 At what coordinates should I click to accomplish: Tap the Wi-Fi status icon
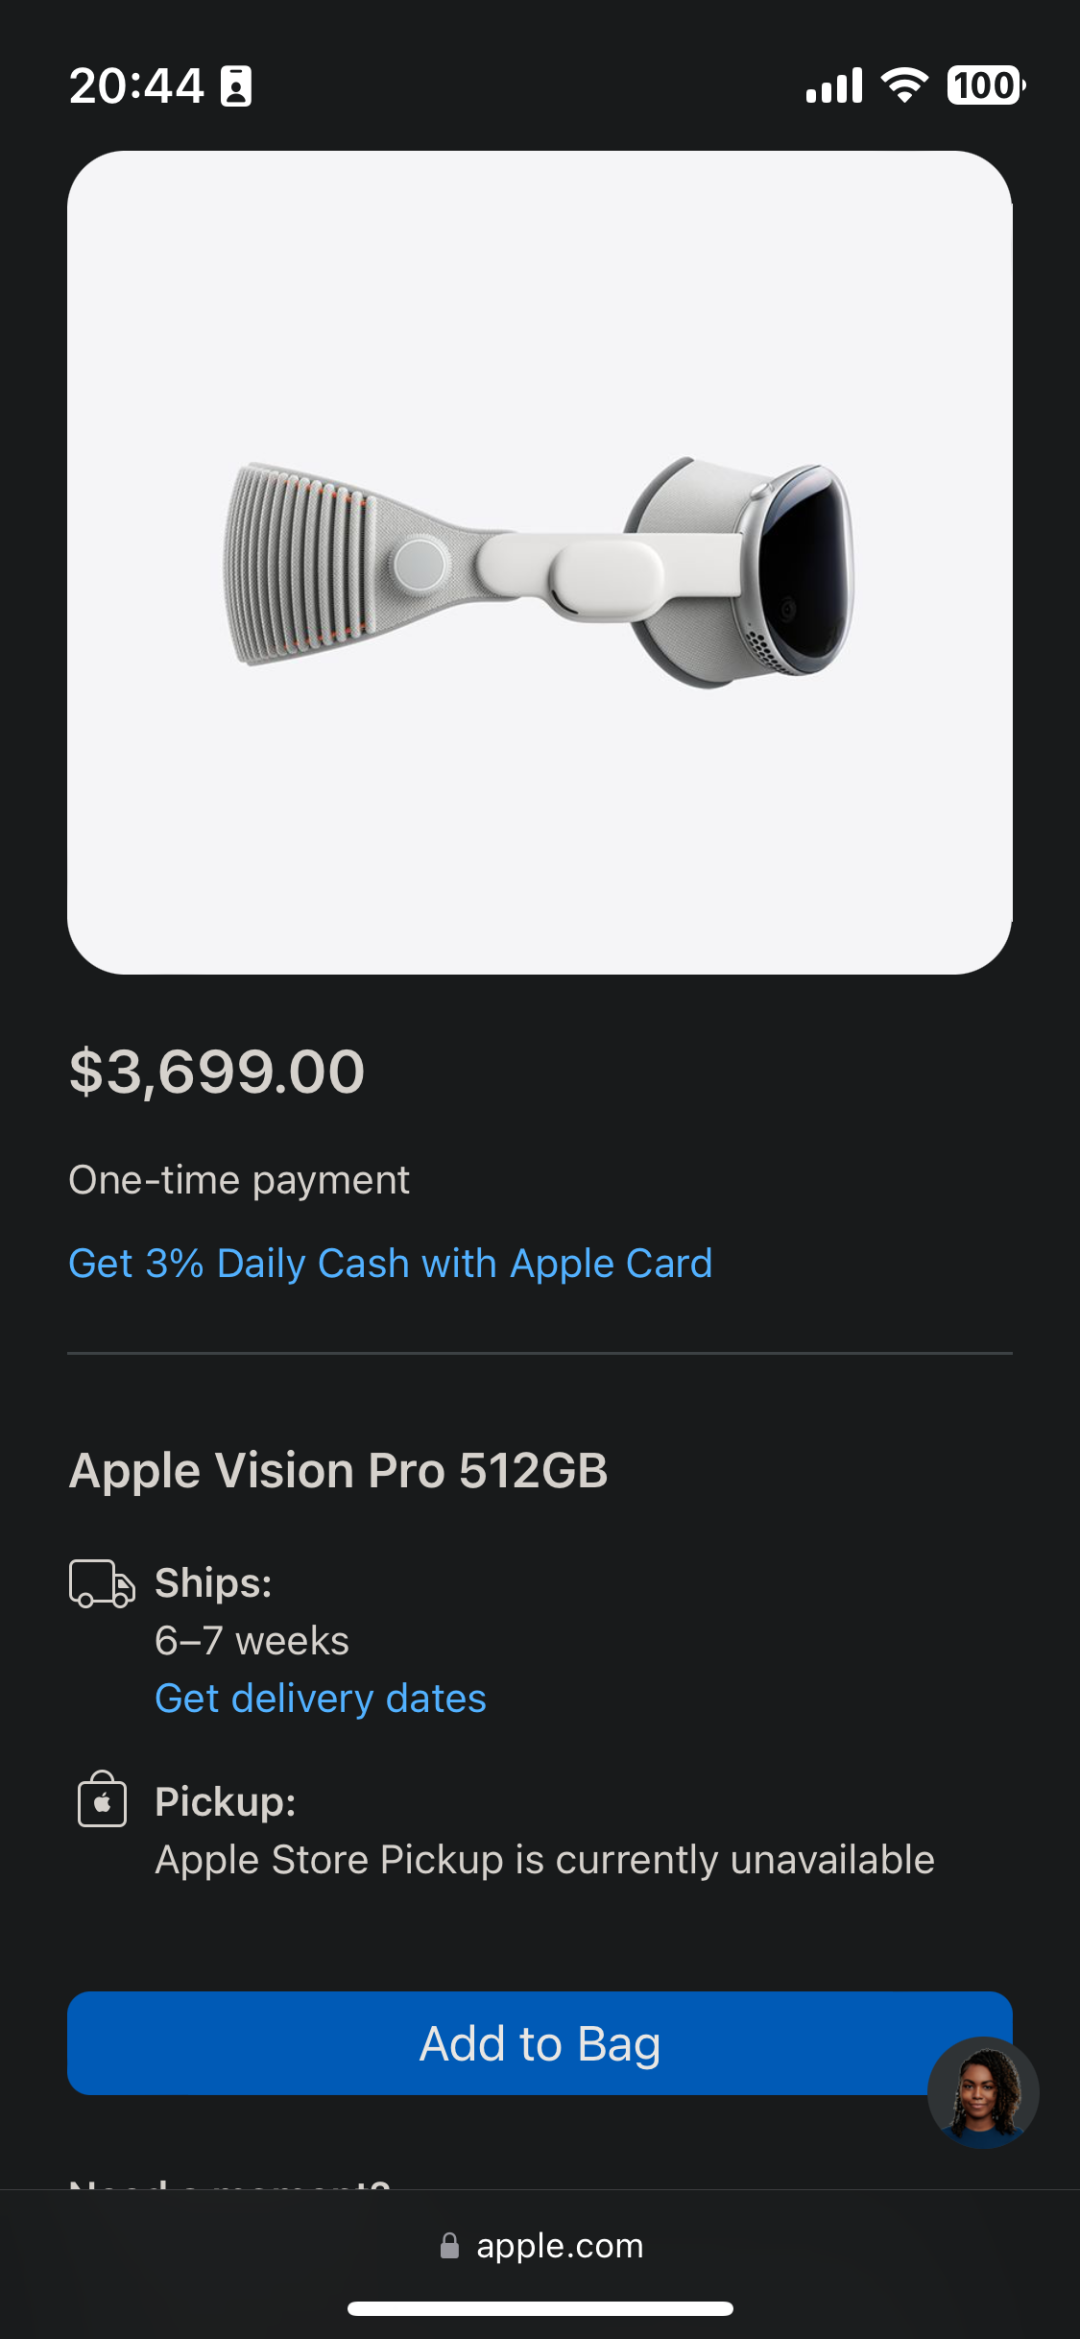click(904, 85)
